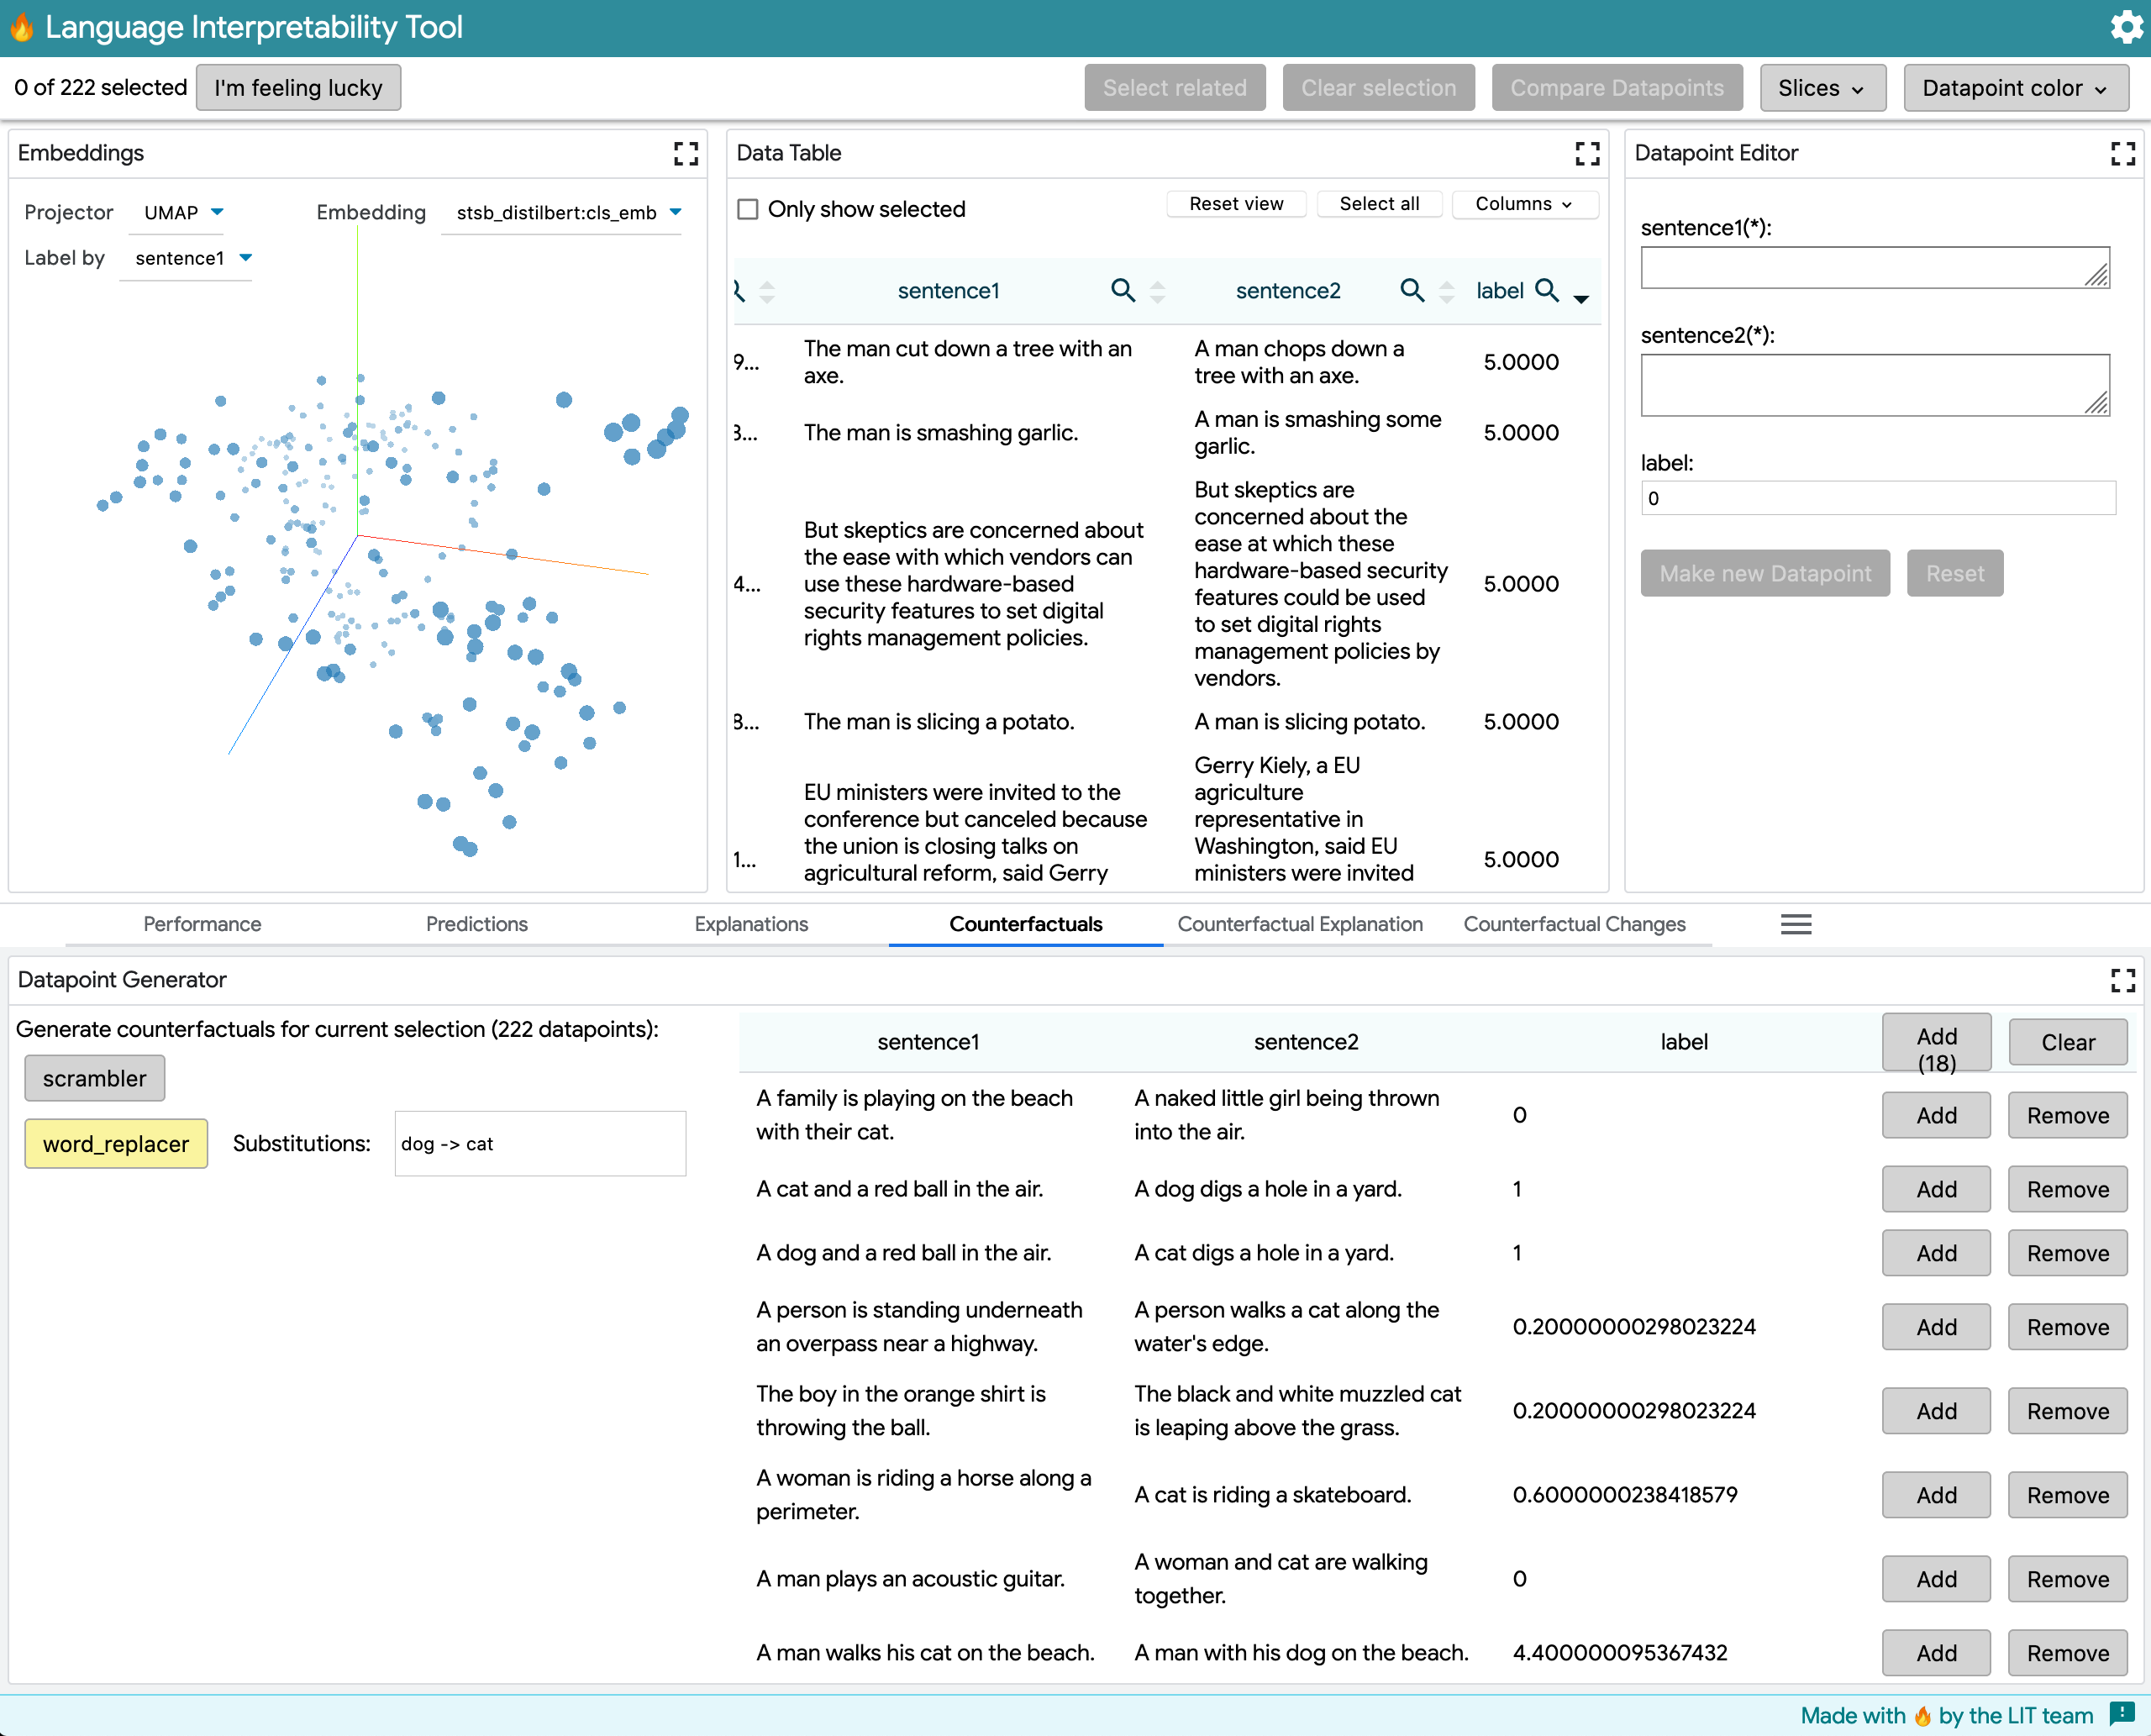Open the tab overflow hamburger menu
The width and height of the screenshot is (2151, 1736).
(1795, 924)
